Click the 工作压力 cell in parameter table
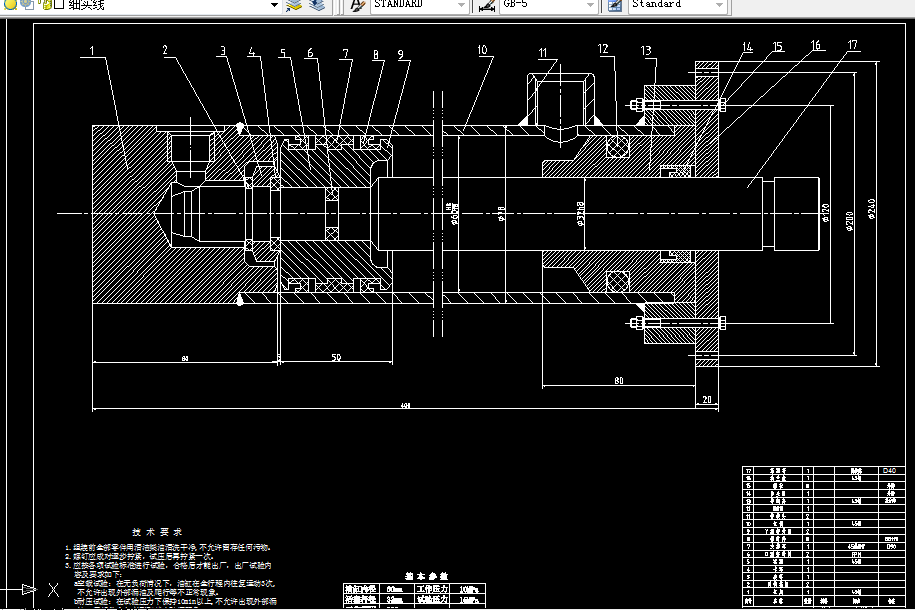 432,589
